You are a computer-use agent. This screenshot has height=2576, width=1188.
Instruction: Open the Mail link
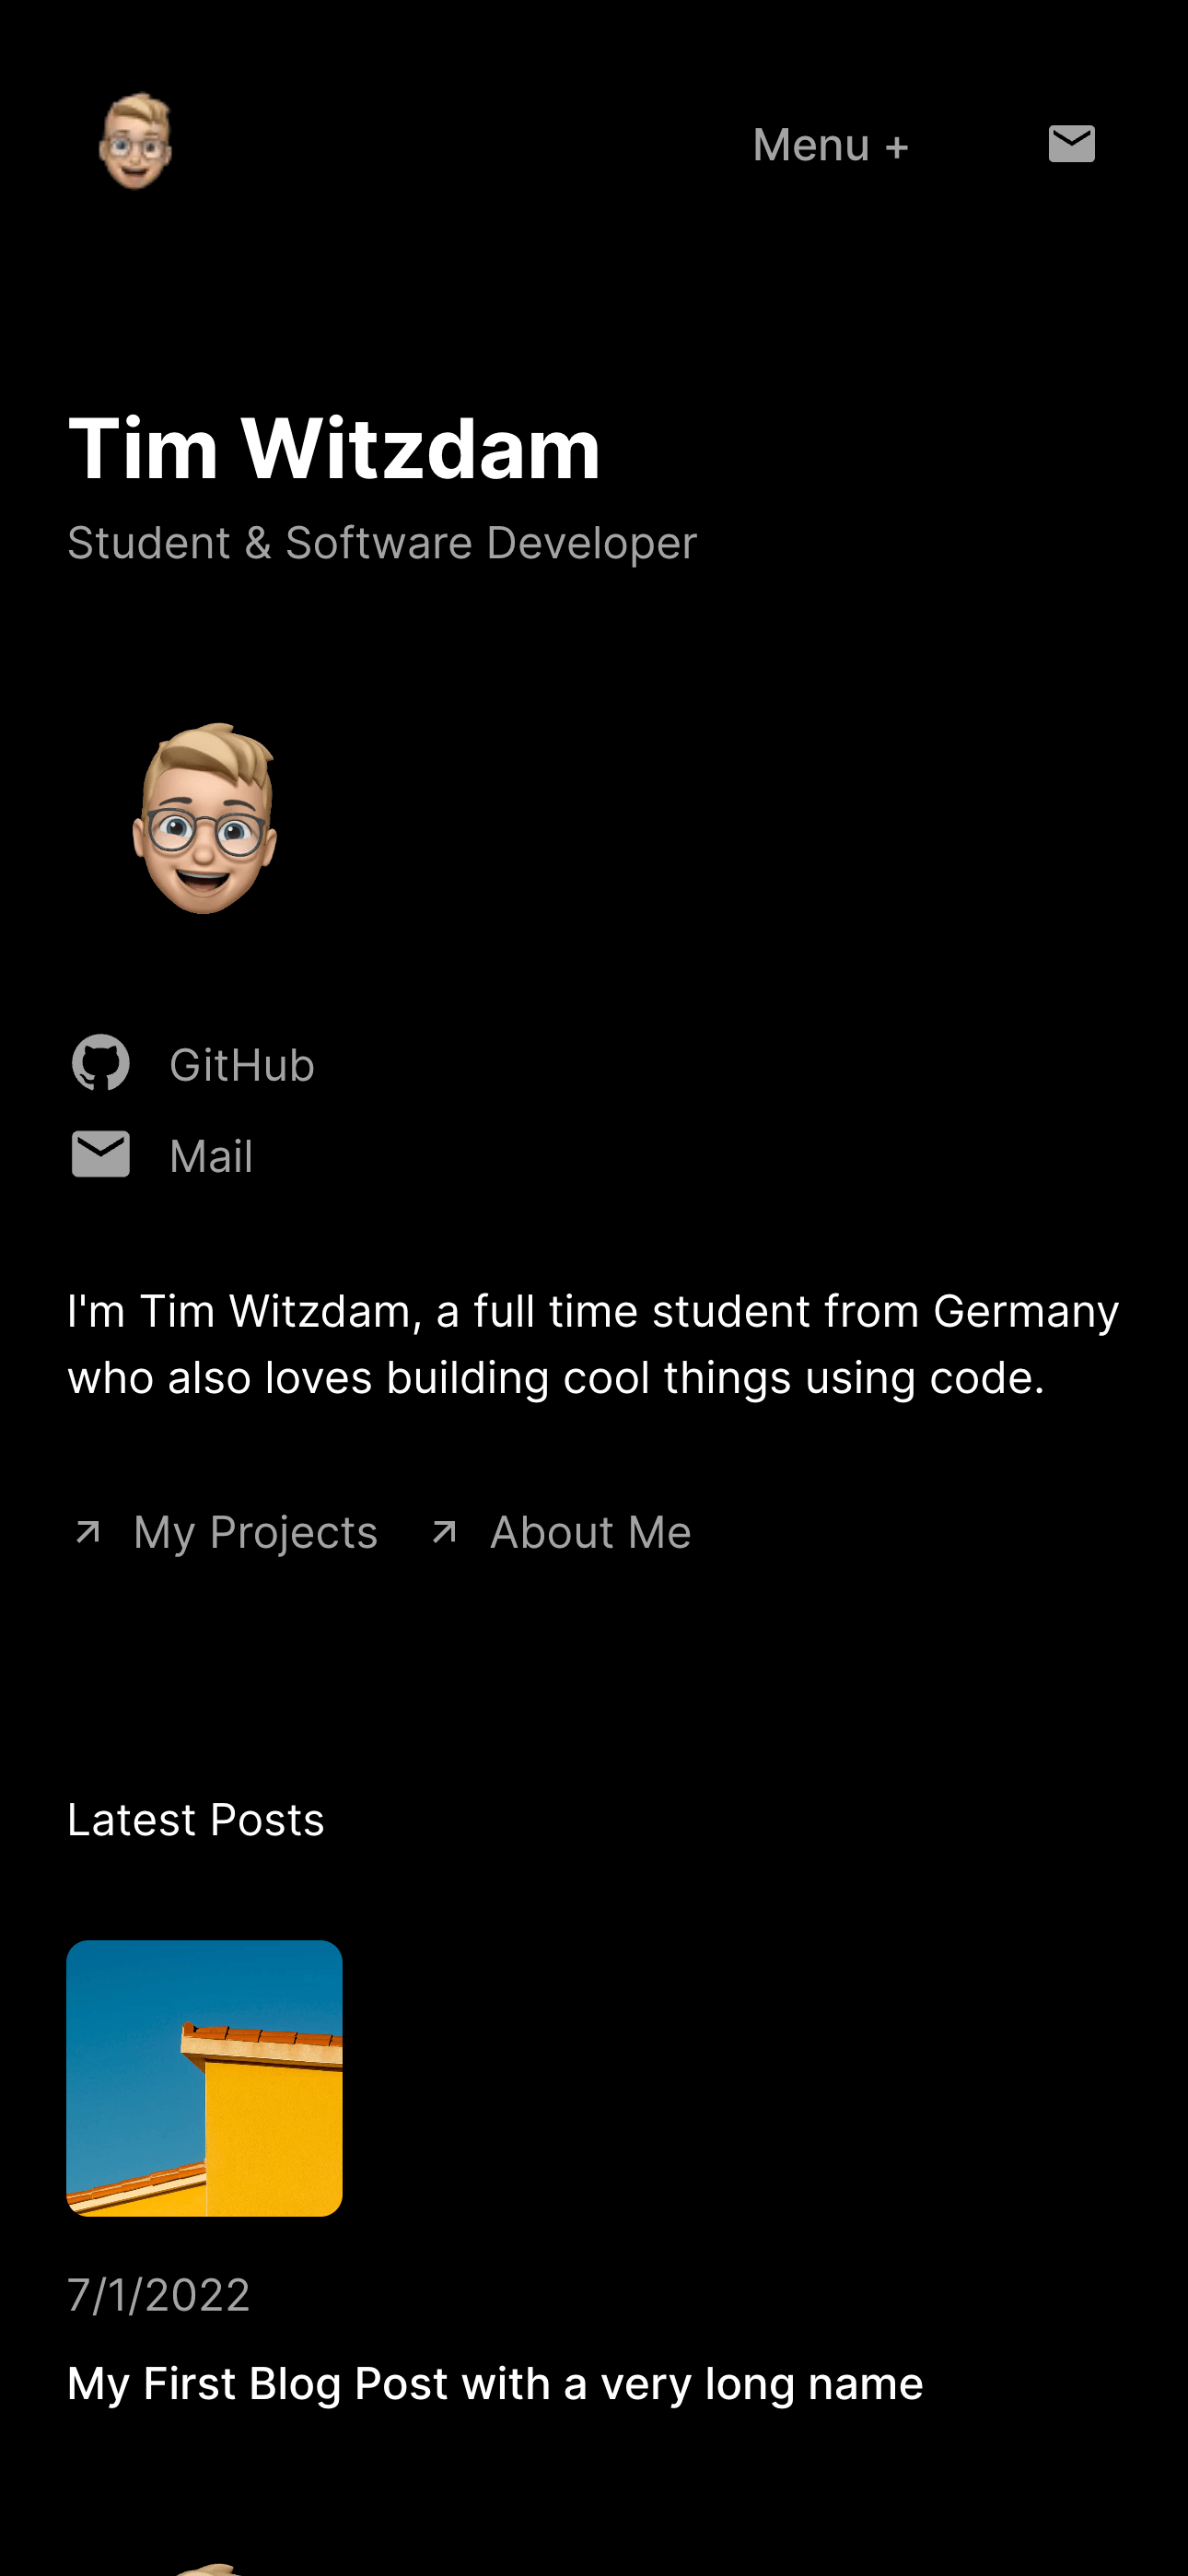(211, 1156)
